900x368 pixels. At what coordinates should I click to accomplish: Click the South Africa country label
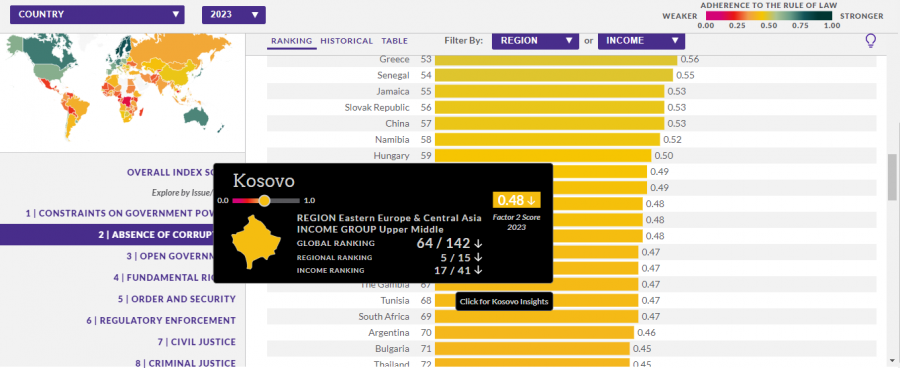coord(384,316)
